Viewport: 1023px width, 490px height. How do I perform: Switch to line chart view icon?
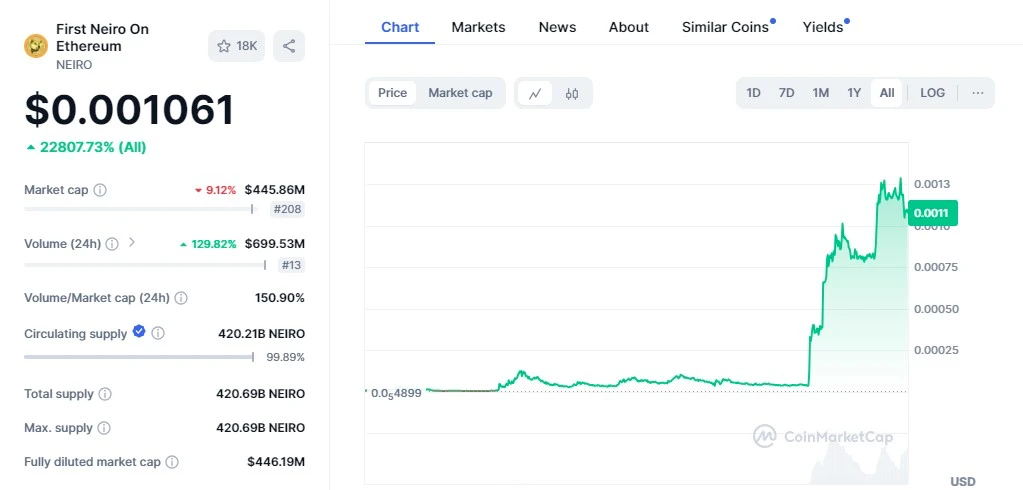tap(535, 93)
